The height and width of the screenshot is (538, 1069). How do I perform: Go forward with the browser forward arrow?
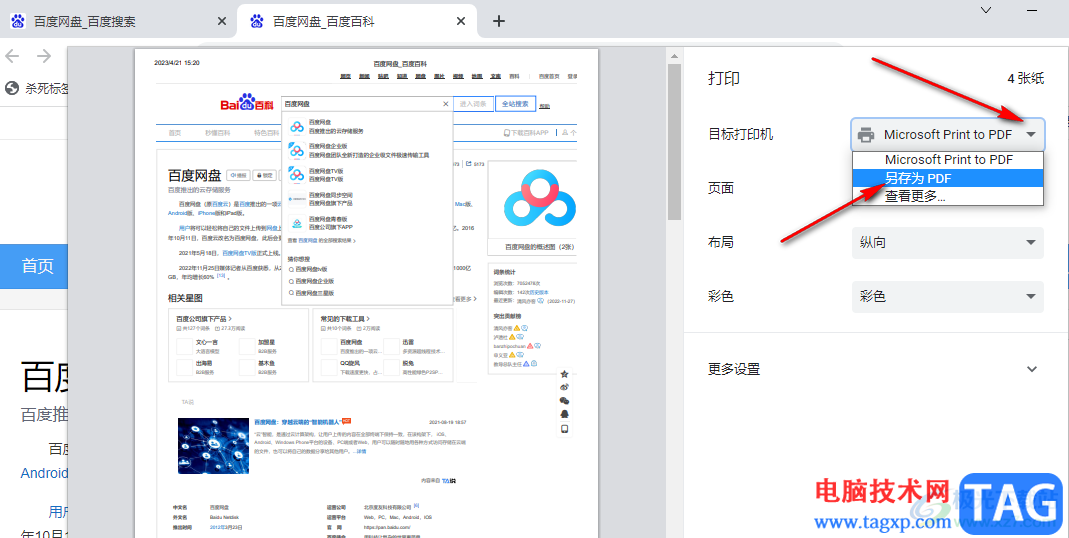(44, 56)
